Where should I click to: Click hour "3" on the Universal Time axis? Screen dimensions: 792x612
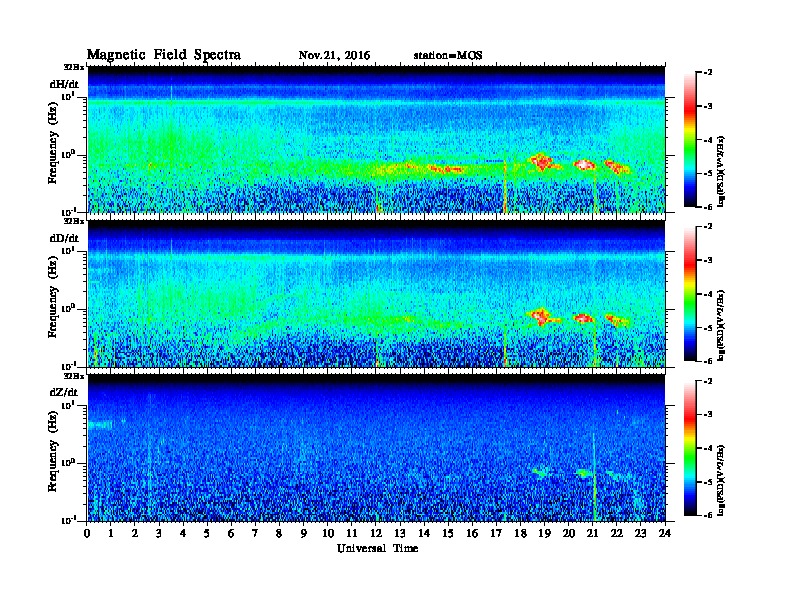click(x=159, y=533)
